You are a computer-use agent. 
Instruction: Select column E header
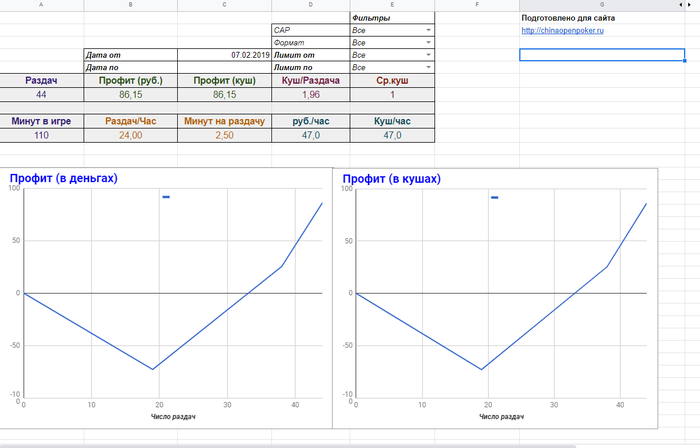coord(392,5)
